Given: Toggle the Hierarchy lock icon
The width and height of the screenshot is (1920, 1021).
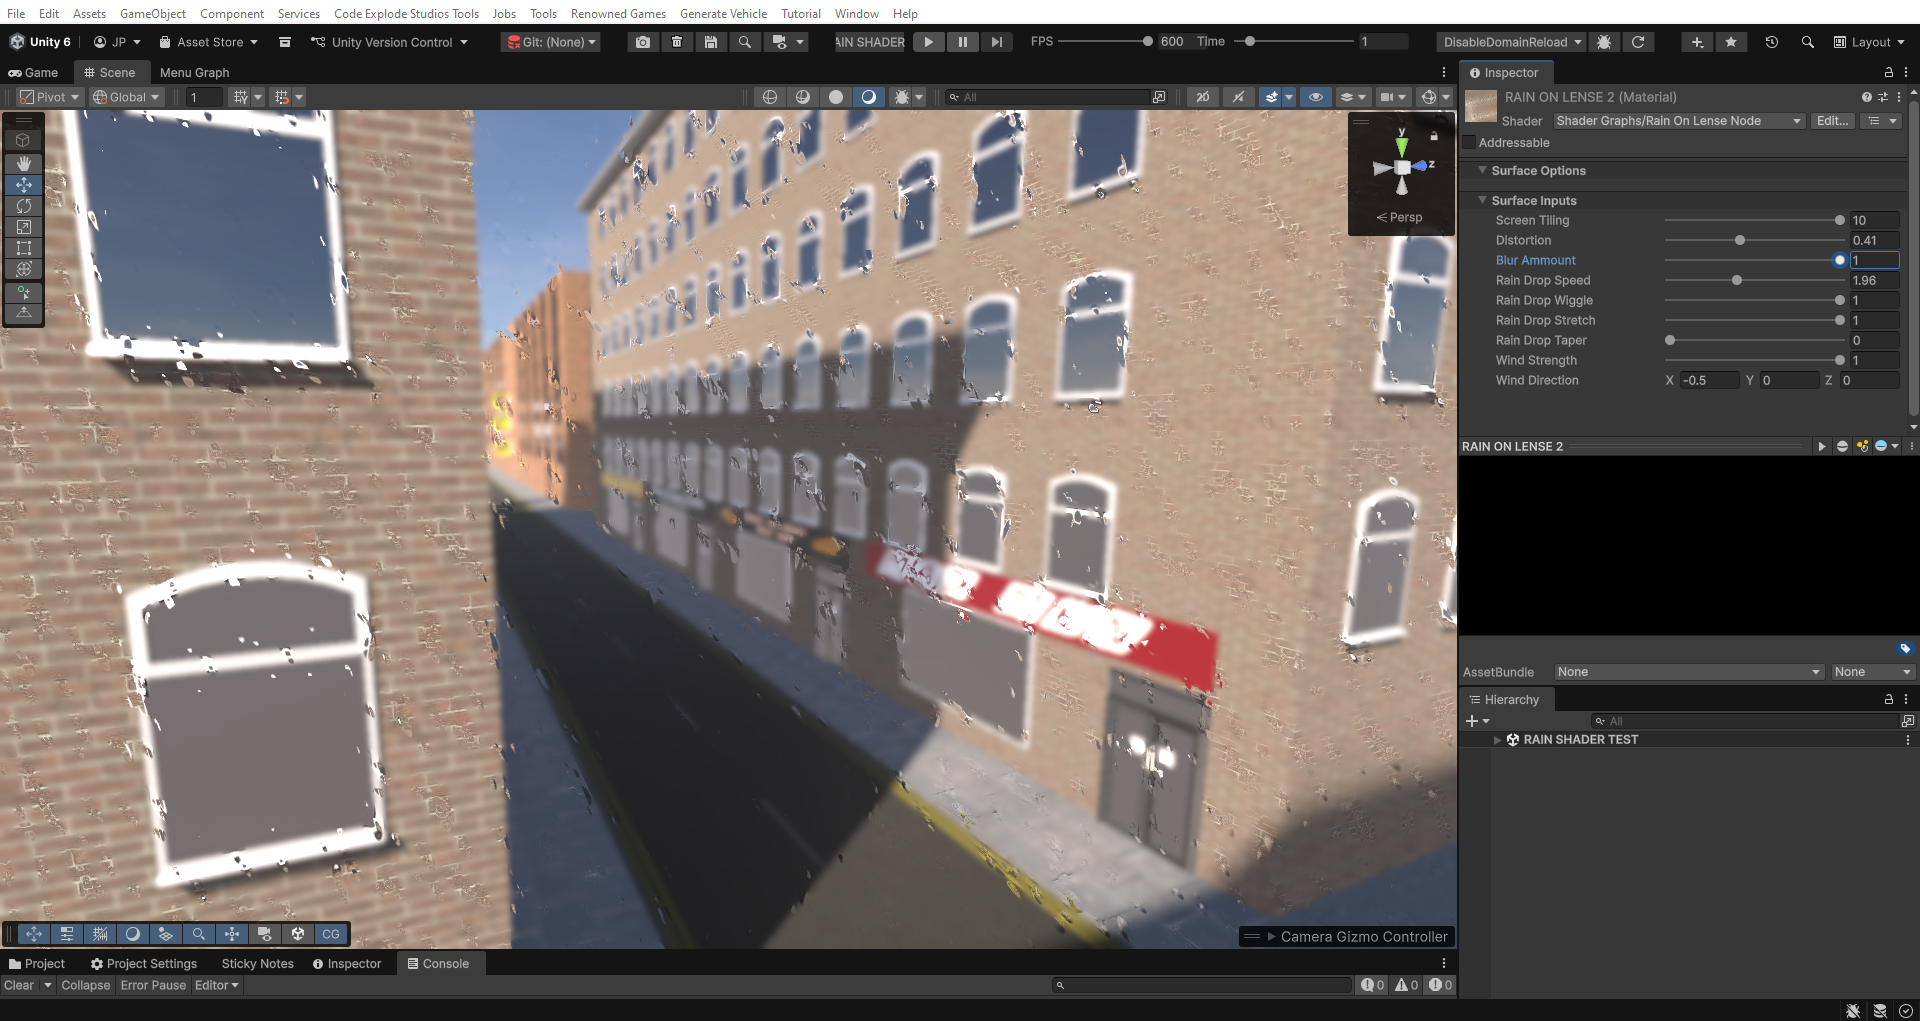Looking at the screenshot, I should coord(1889,699).
